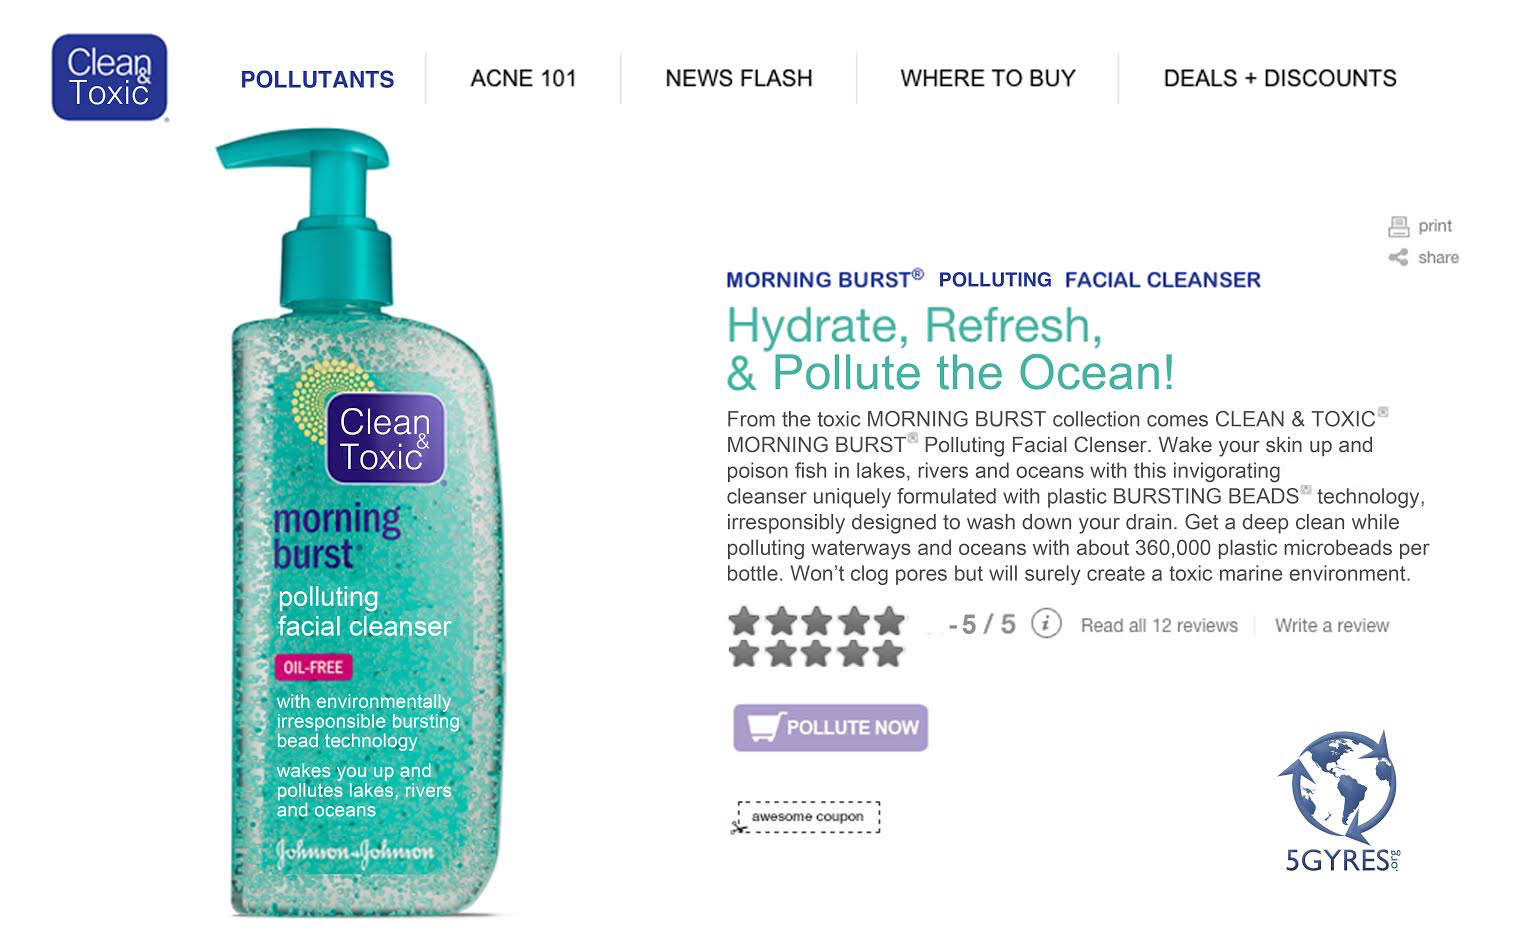Click the print icon
The height and width of the screenshot is (951, 1526).
point(1399,225)
